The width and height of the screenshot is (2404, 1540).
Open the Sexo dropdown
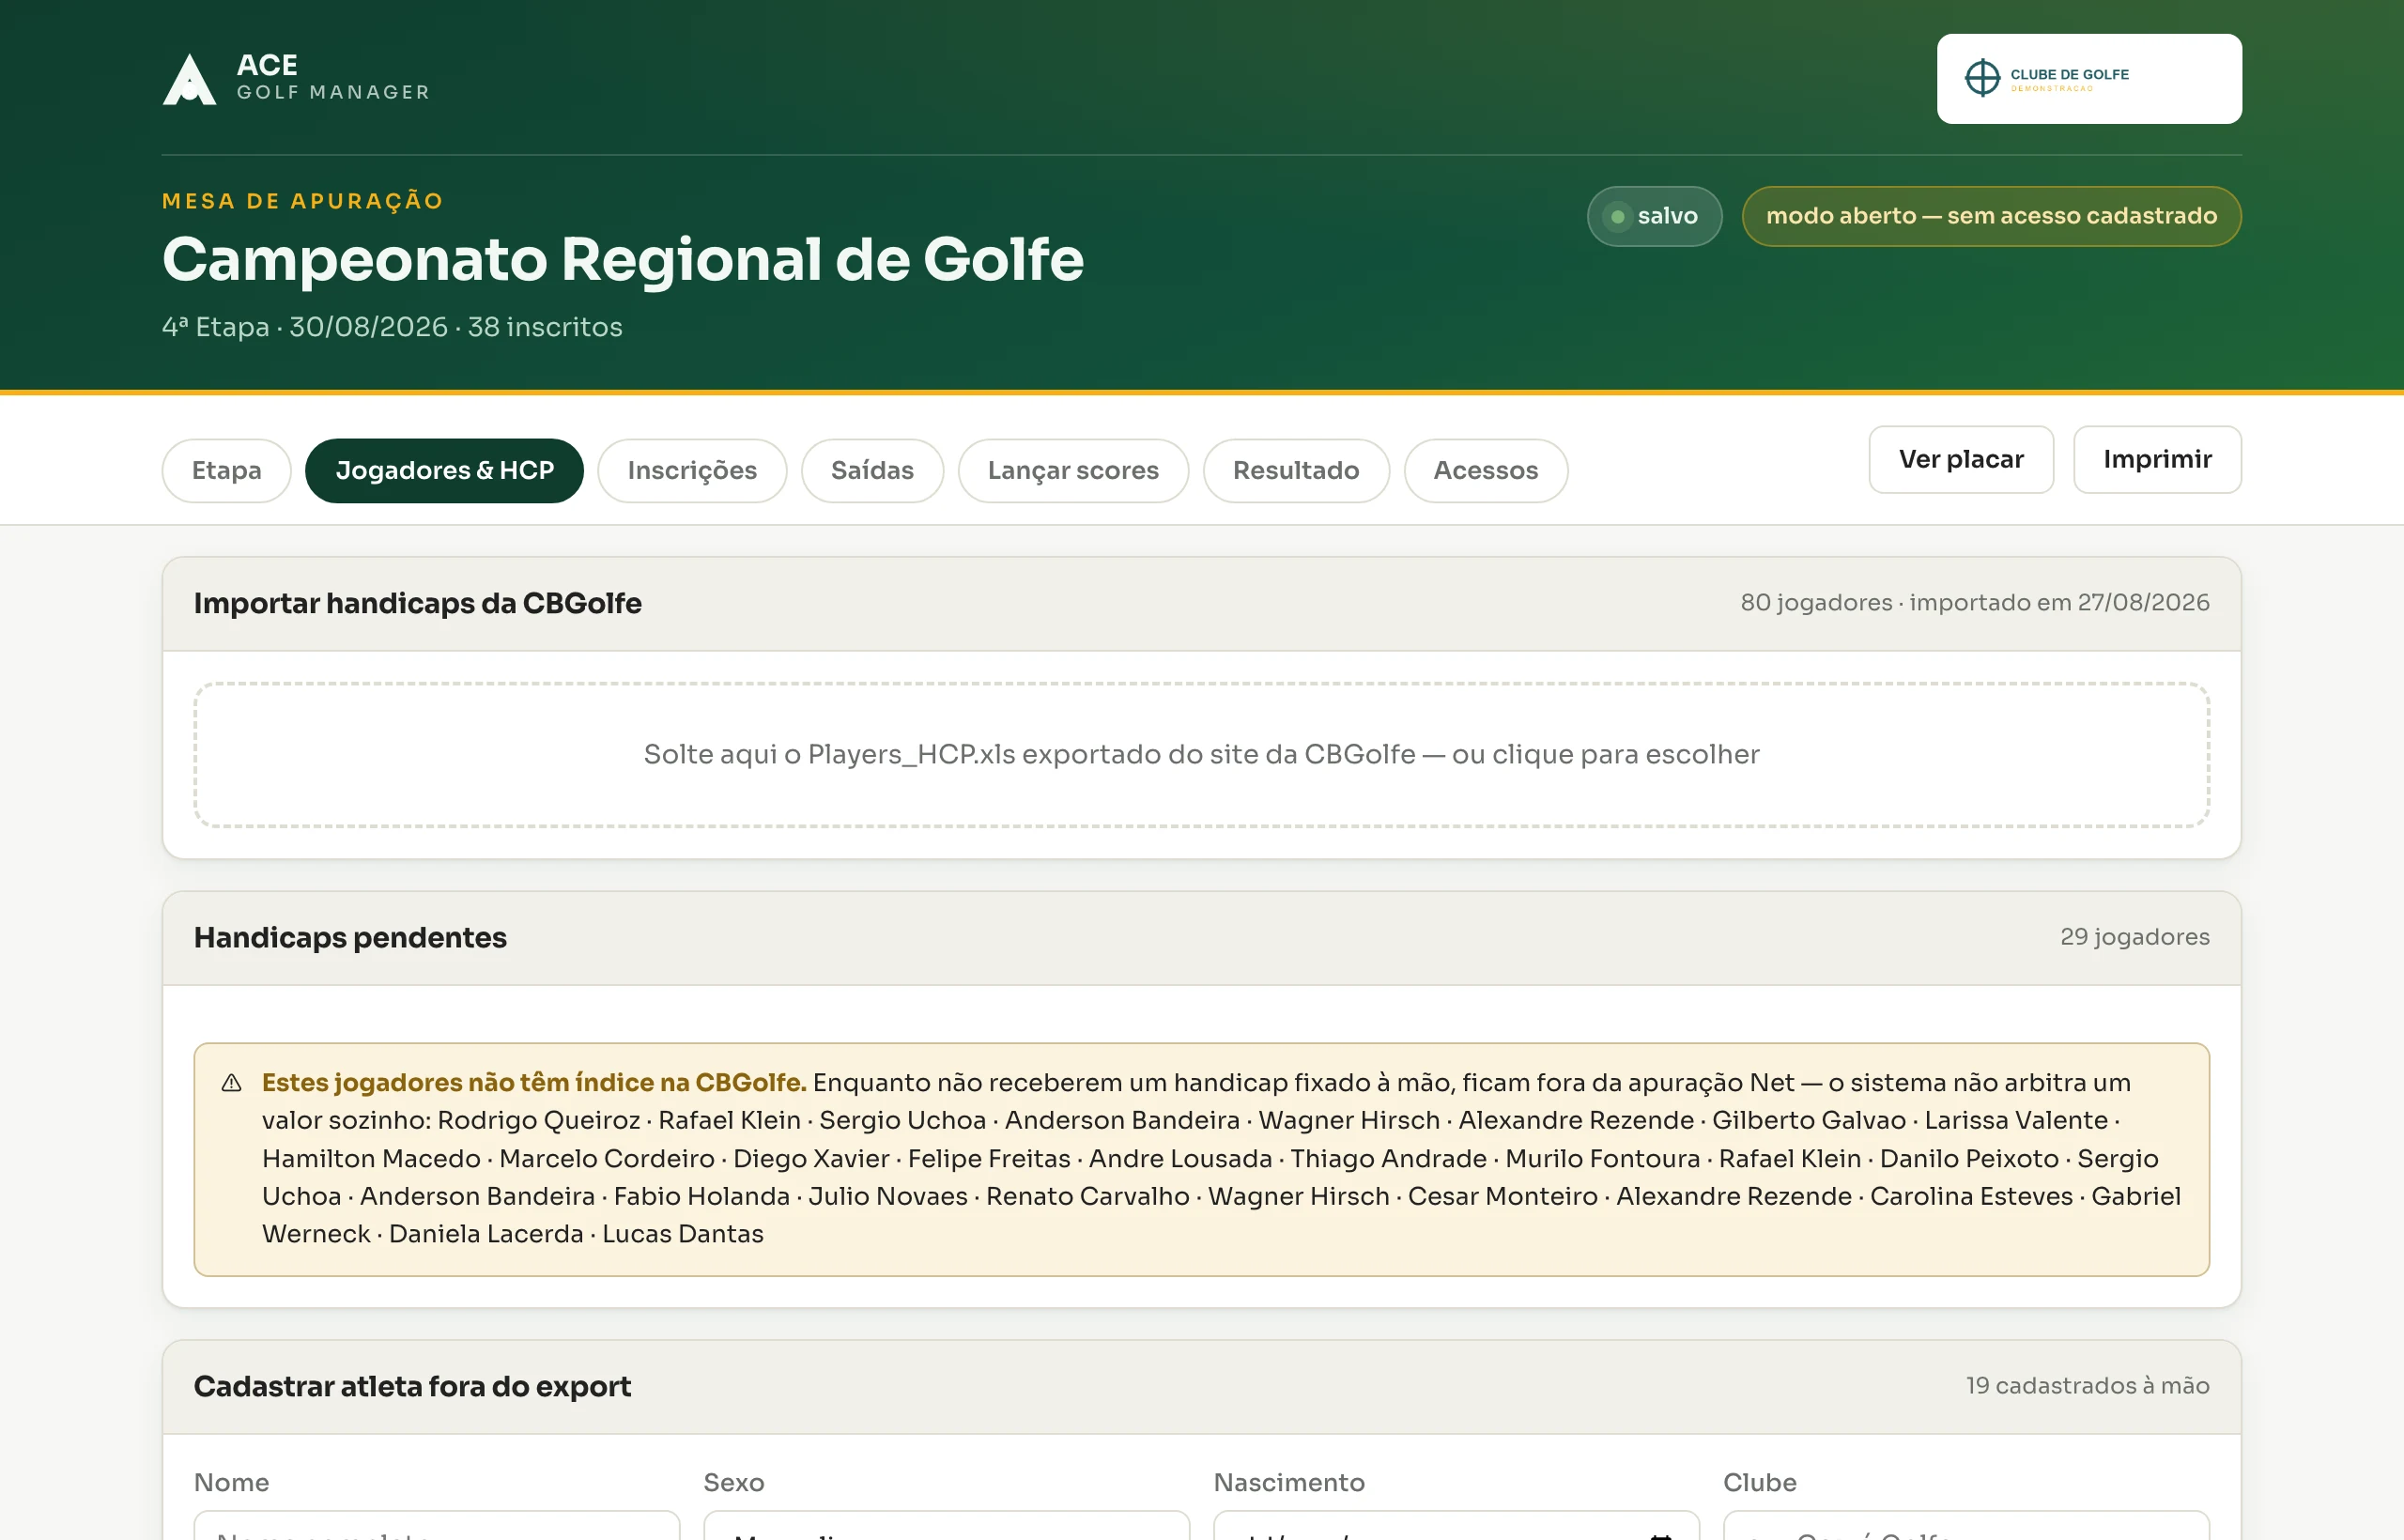pyautogui.click(x=946, y=1525)
